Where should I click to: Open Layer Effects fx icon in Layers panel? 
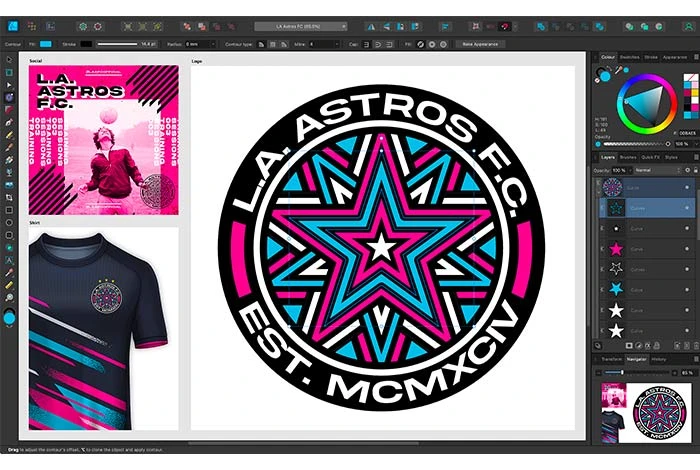point(647,346)
